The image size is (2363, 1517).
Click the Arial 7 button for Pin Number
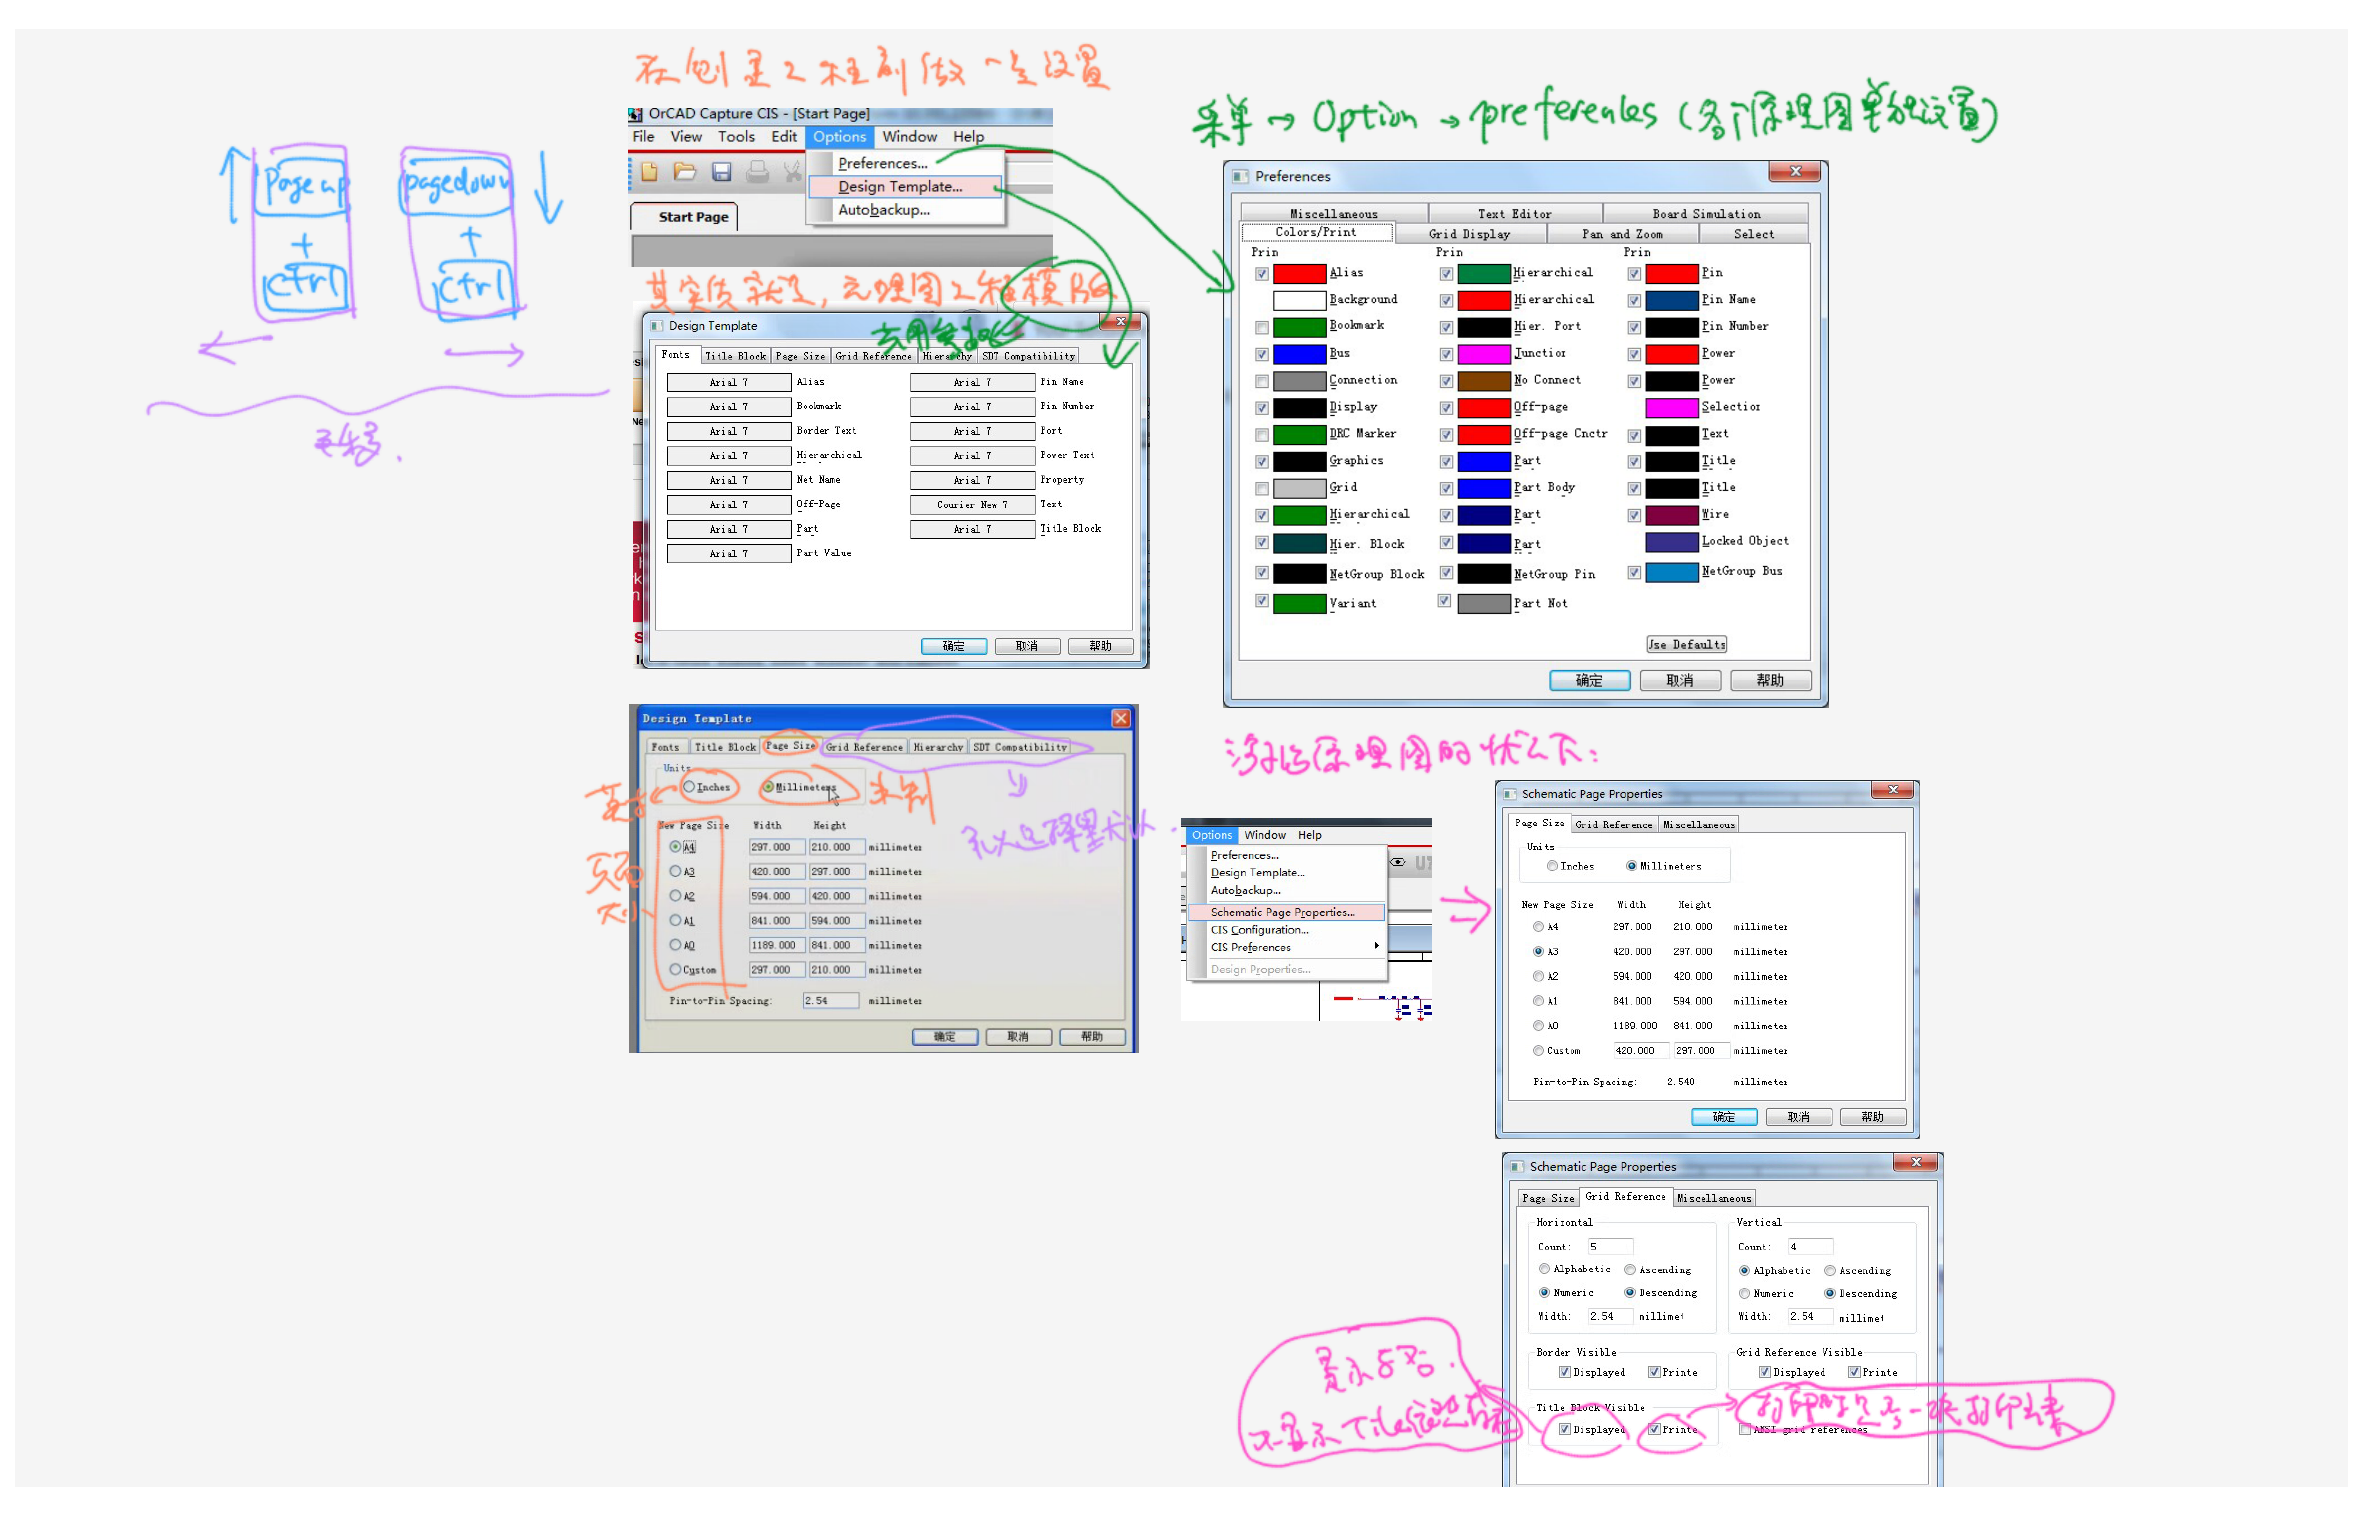click(972, 407)
